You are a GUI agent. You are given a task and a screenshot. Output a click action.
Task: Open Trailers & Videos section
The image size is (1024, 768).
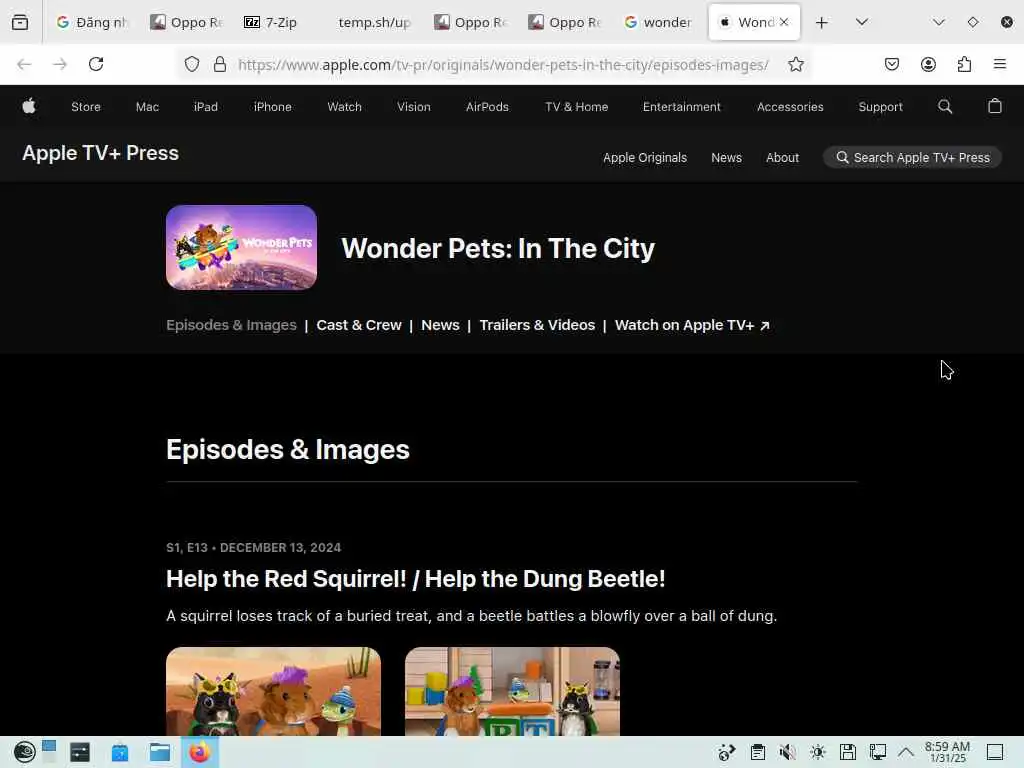tap(537, 325)
